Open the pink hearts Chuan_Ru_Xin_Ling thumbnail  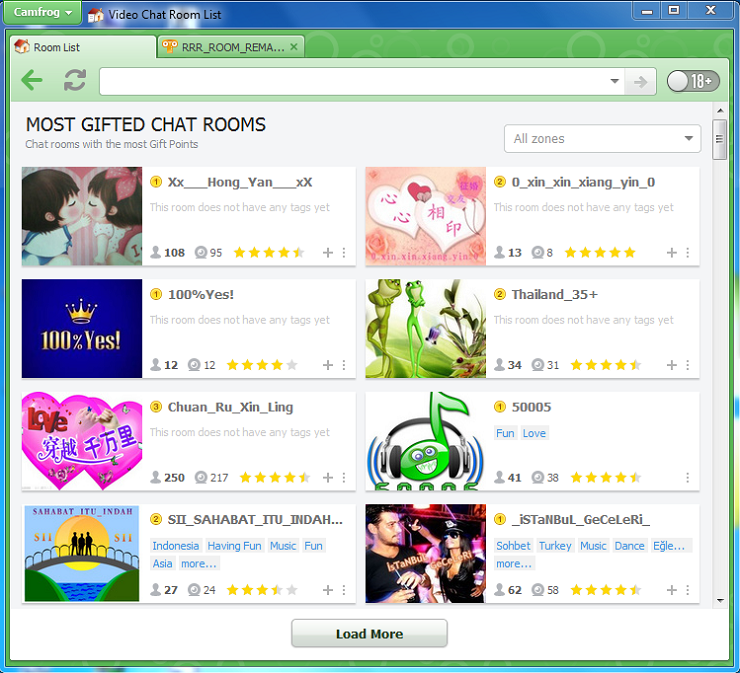click(x=82, y=441)
